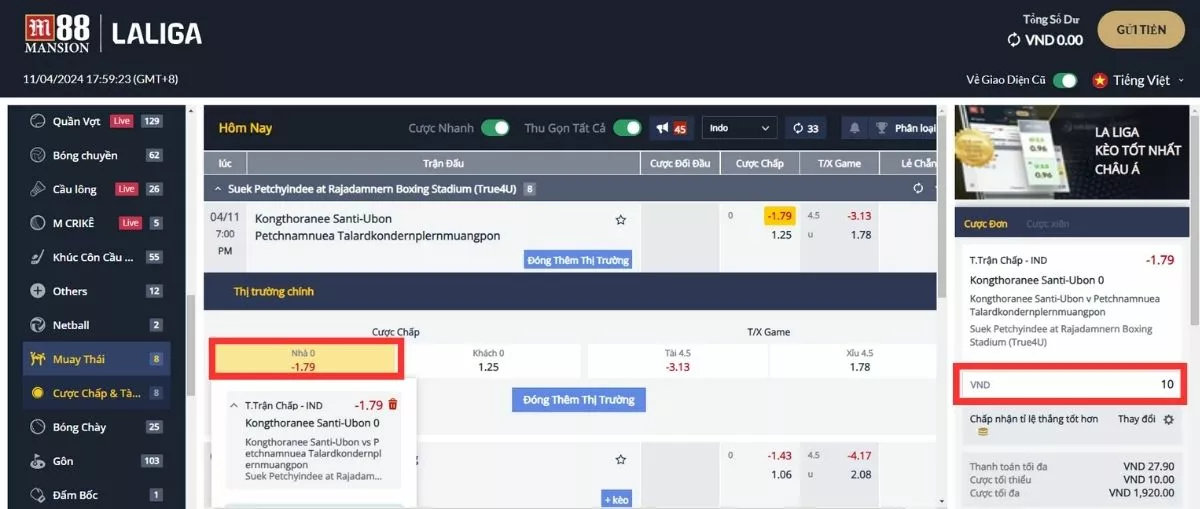Click the GỬI TIỀN deposit button
1200x509 pixels.
tap(1141, 30)
